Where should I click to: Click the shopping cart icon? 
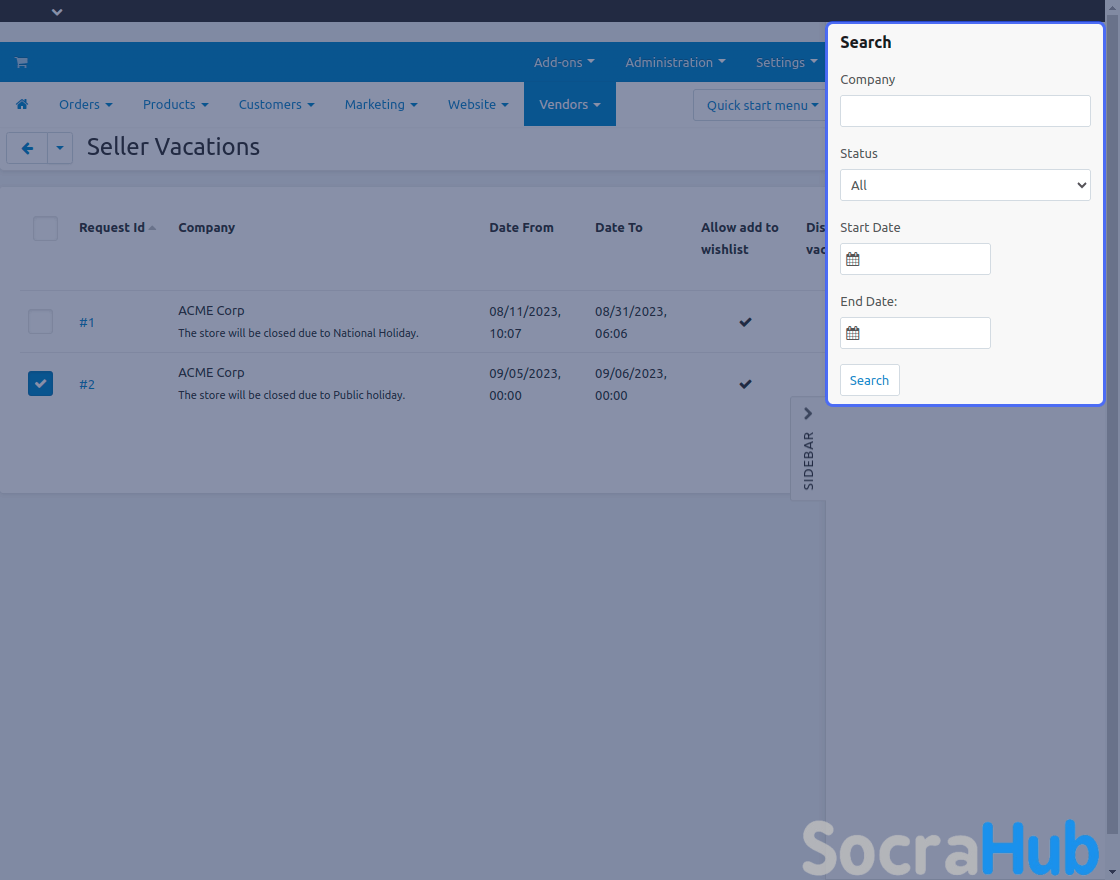[x=21, y=62]
